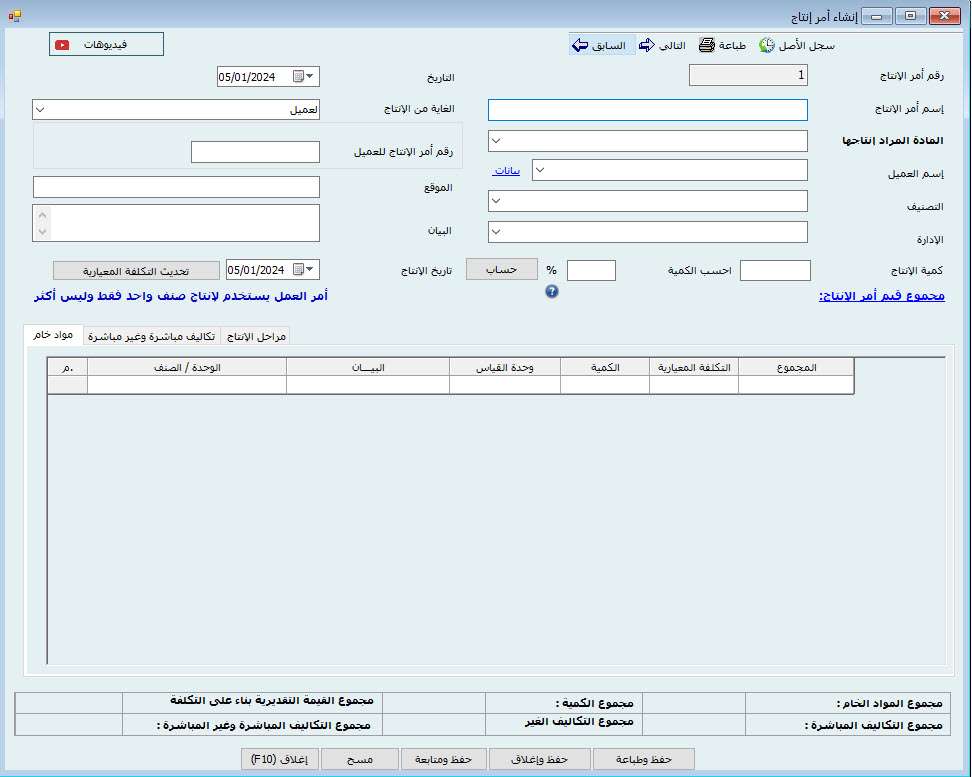Click the حفظ ومتابعة button
This screenshot has width=972, height=777.
443,759
